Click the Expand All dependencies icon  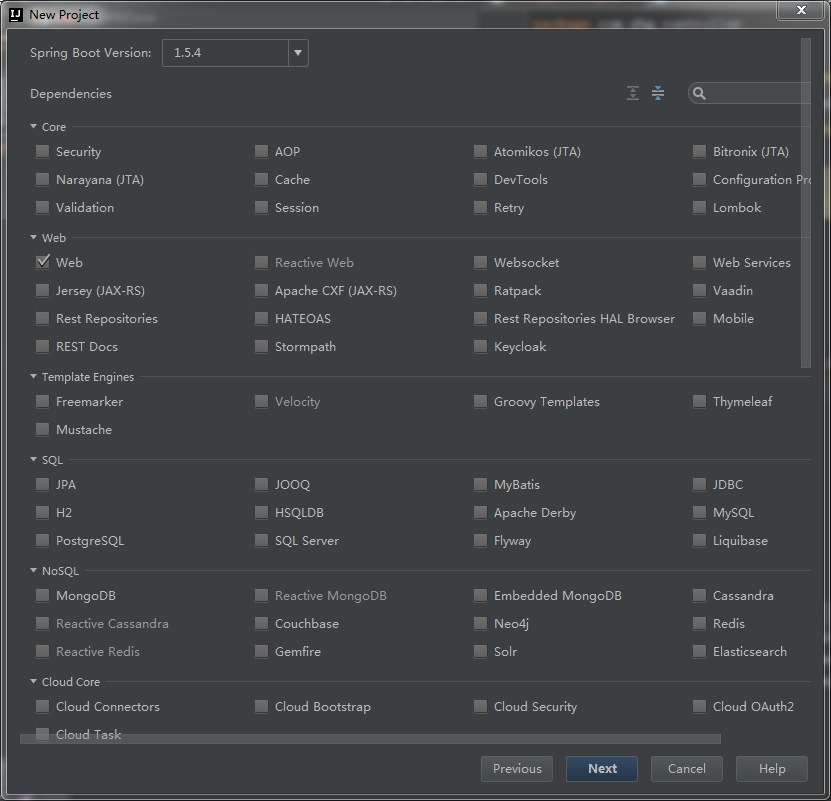(633, 93)
